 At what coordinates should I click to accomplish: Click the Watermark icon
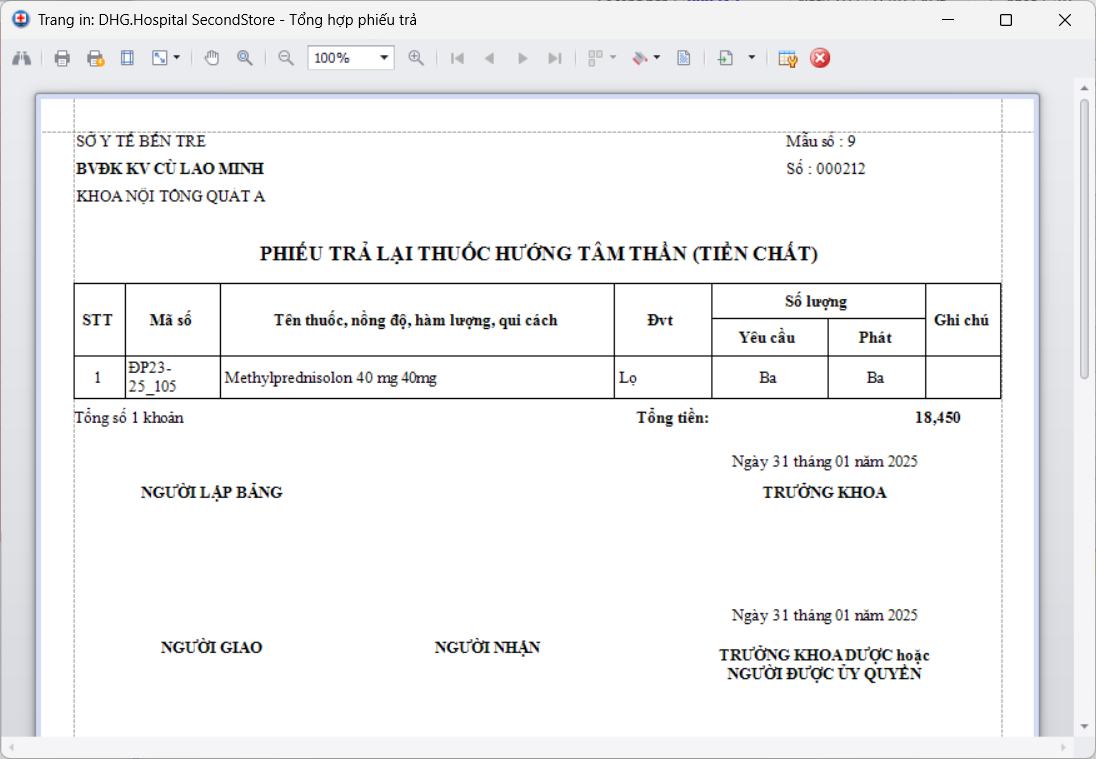[684, 58]
